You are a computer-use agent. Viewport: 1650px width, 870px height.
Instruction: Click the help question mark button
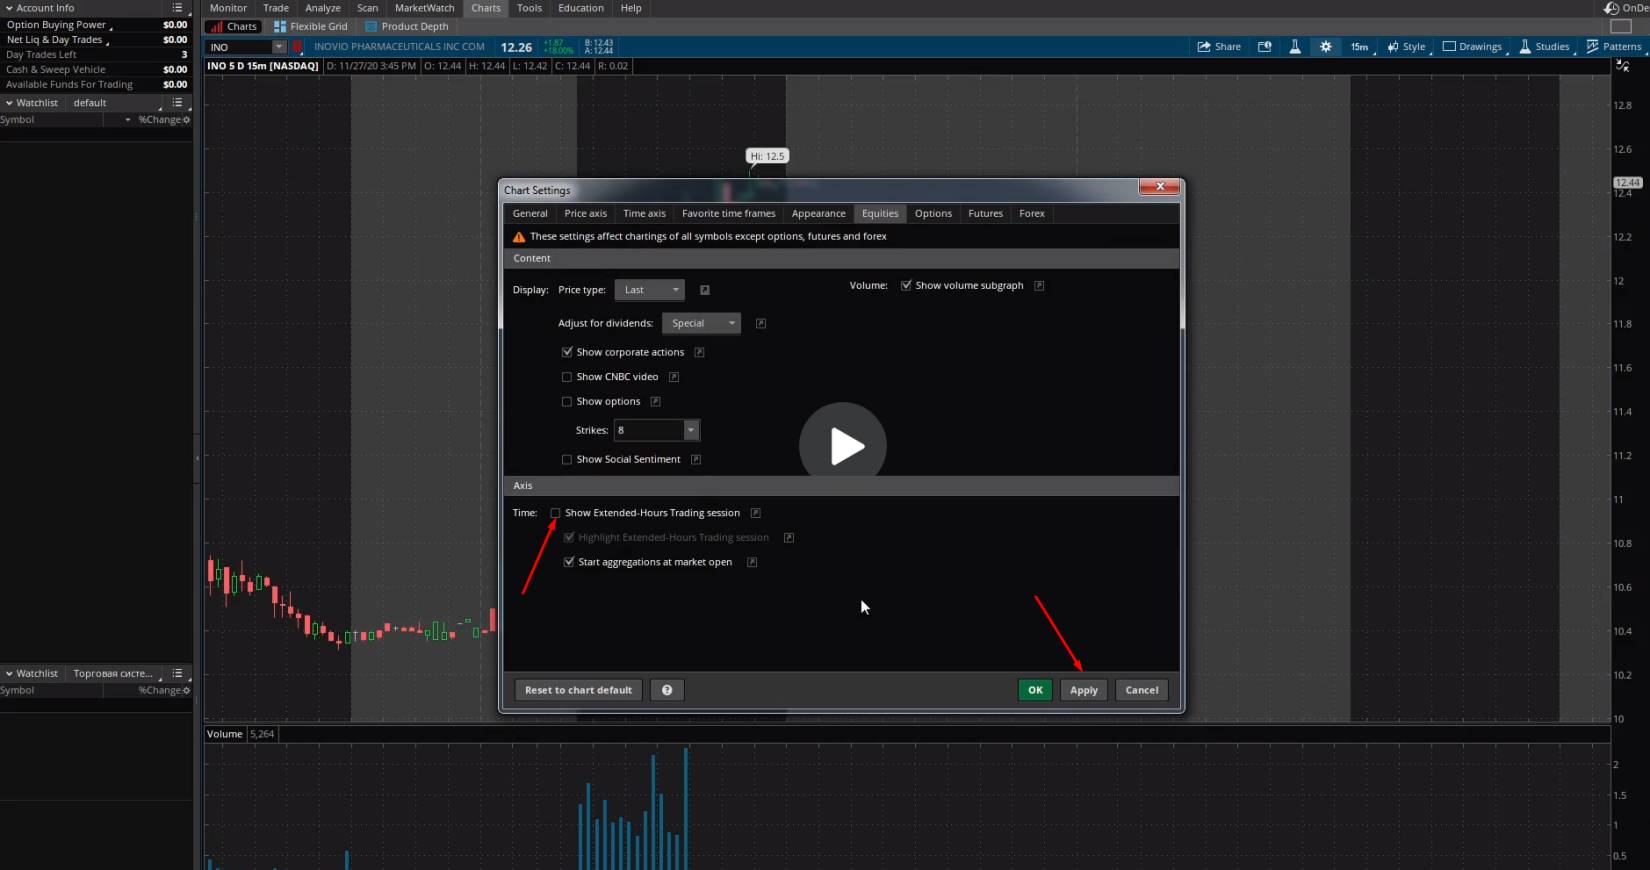coord(667,690)
